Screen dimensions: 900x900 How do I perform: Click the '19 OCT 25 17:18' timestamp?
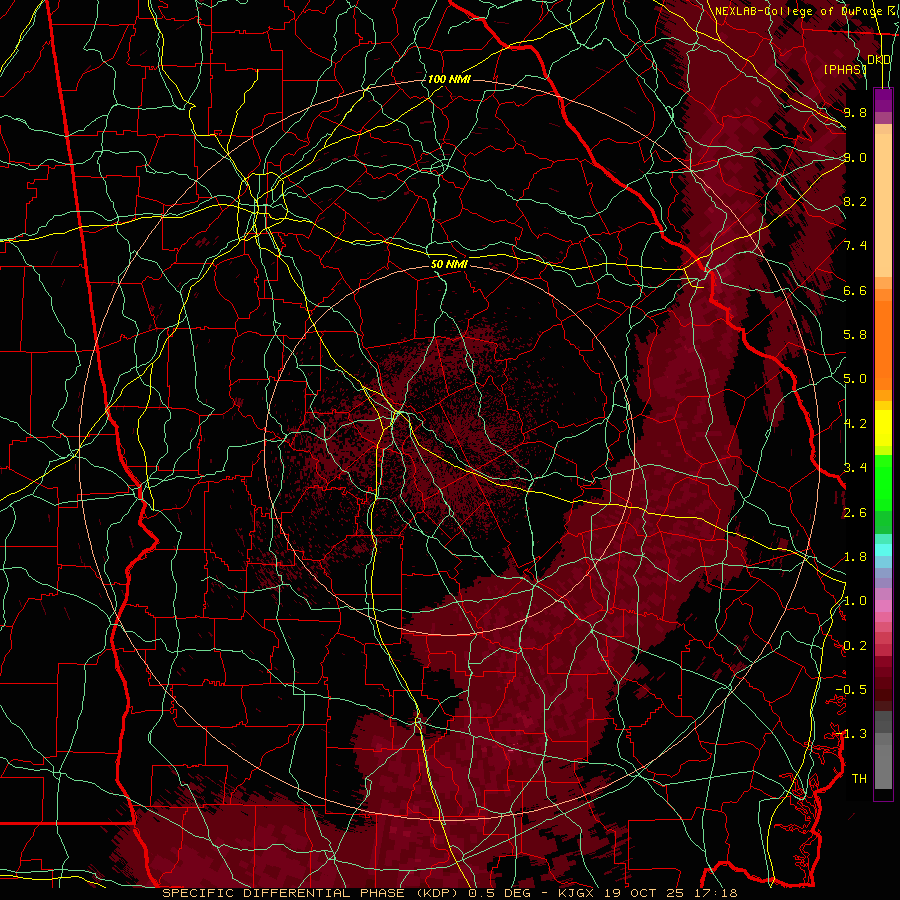tap(670, 893)
